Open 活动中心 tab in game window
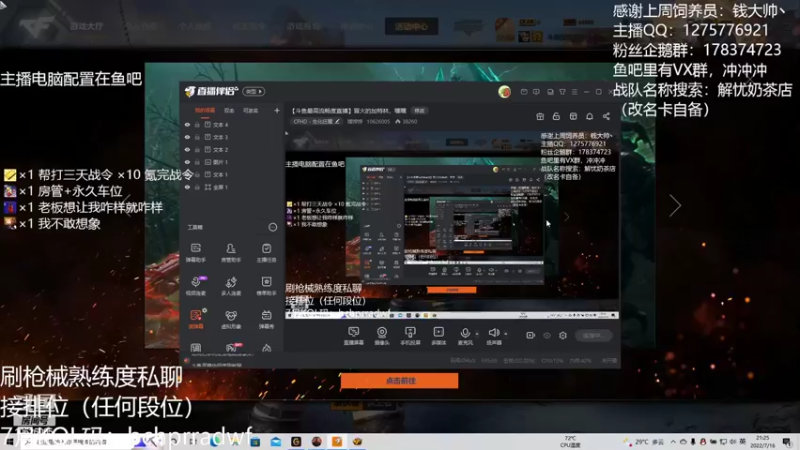800x450 pixels. (411, 26)
